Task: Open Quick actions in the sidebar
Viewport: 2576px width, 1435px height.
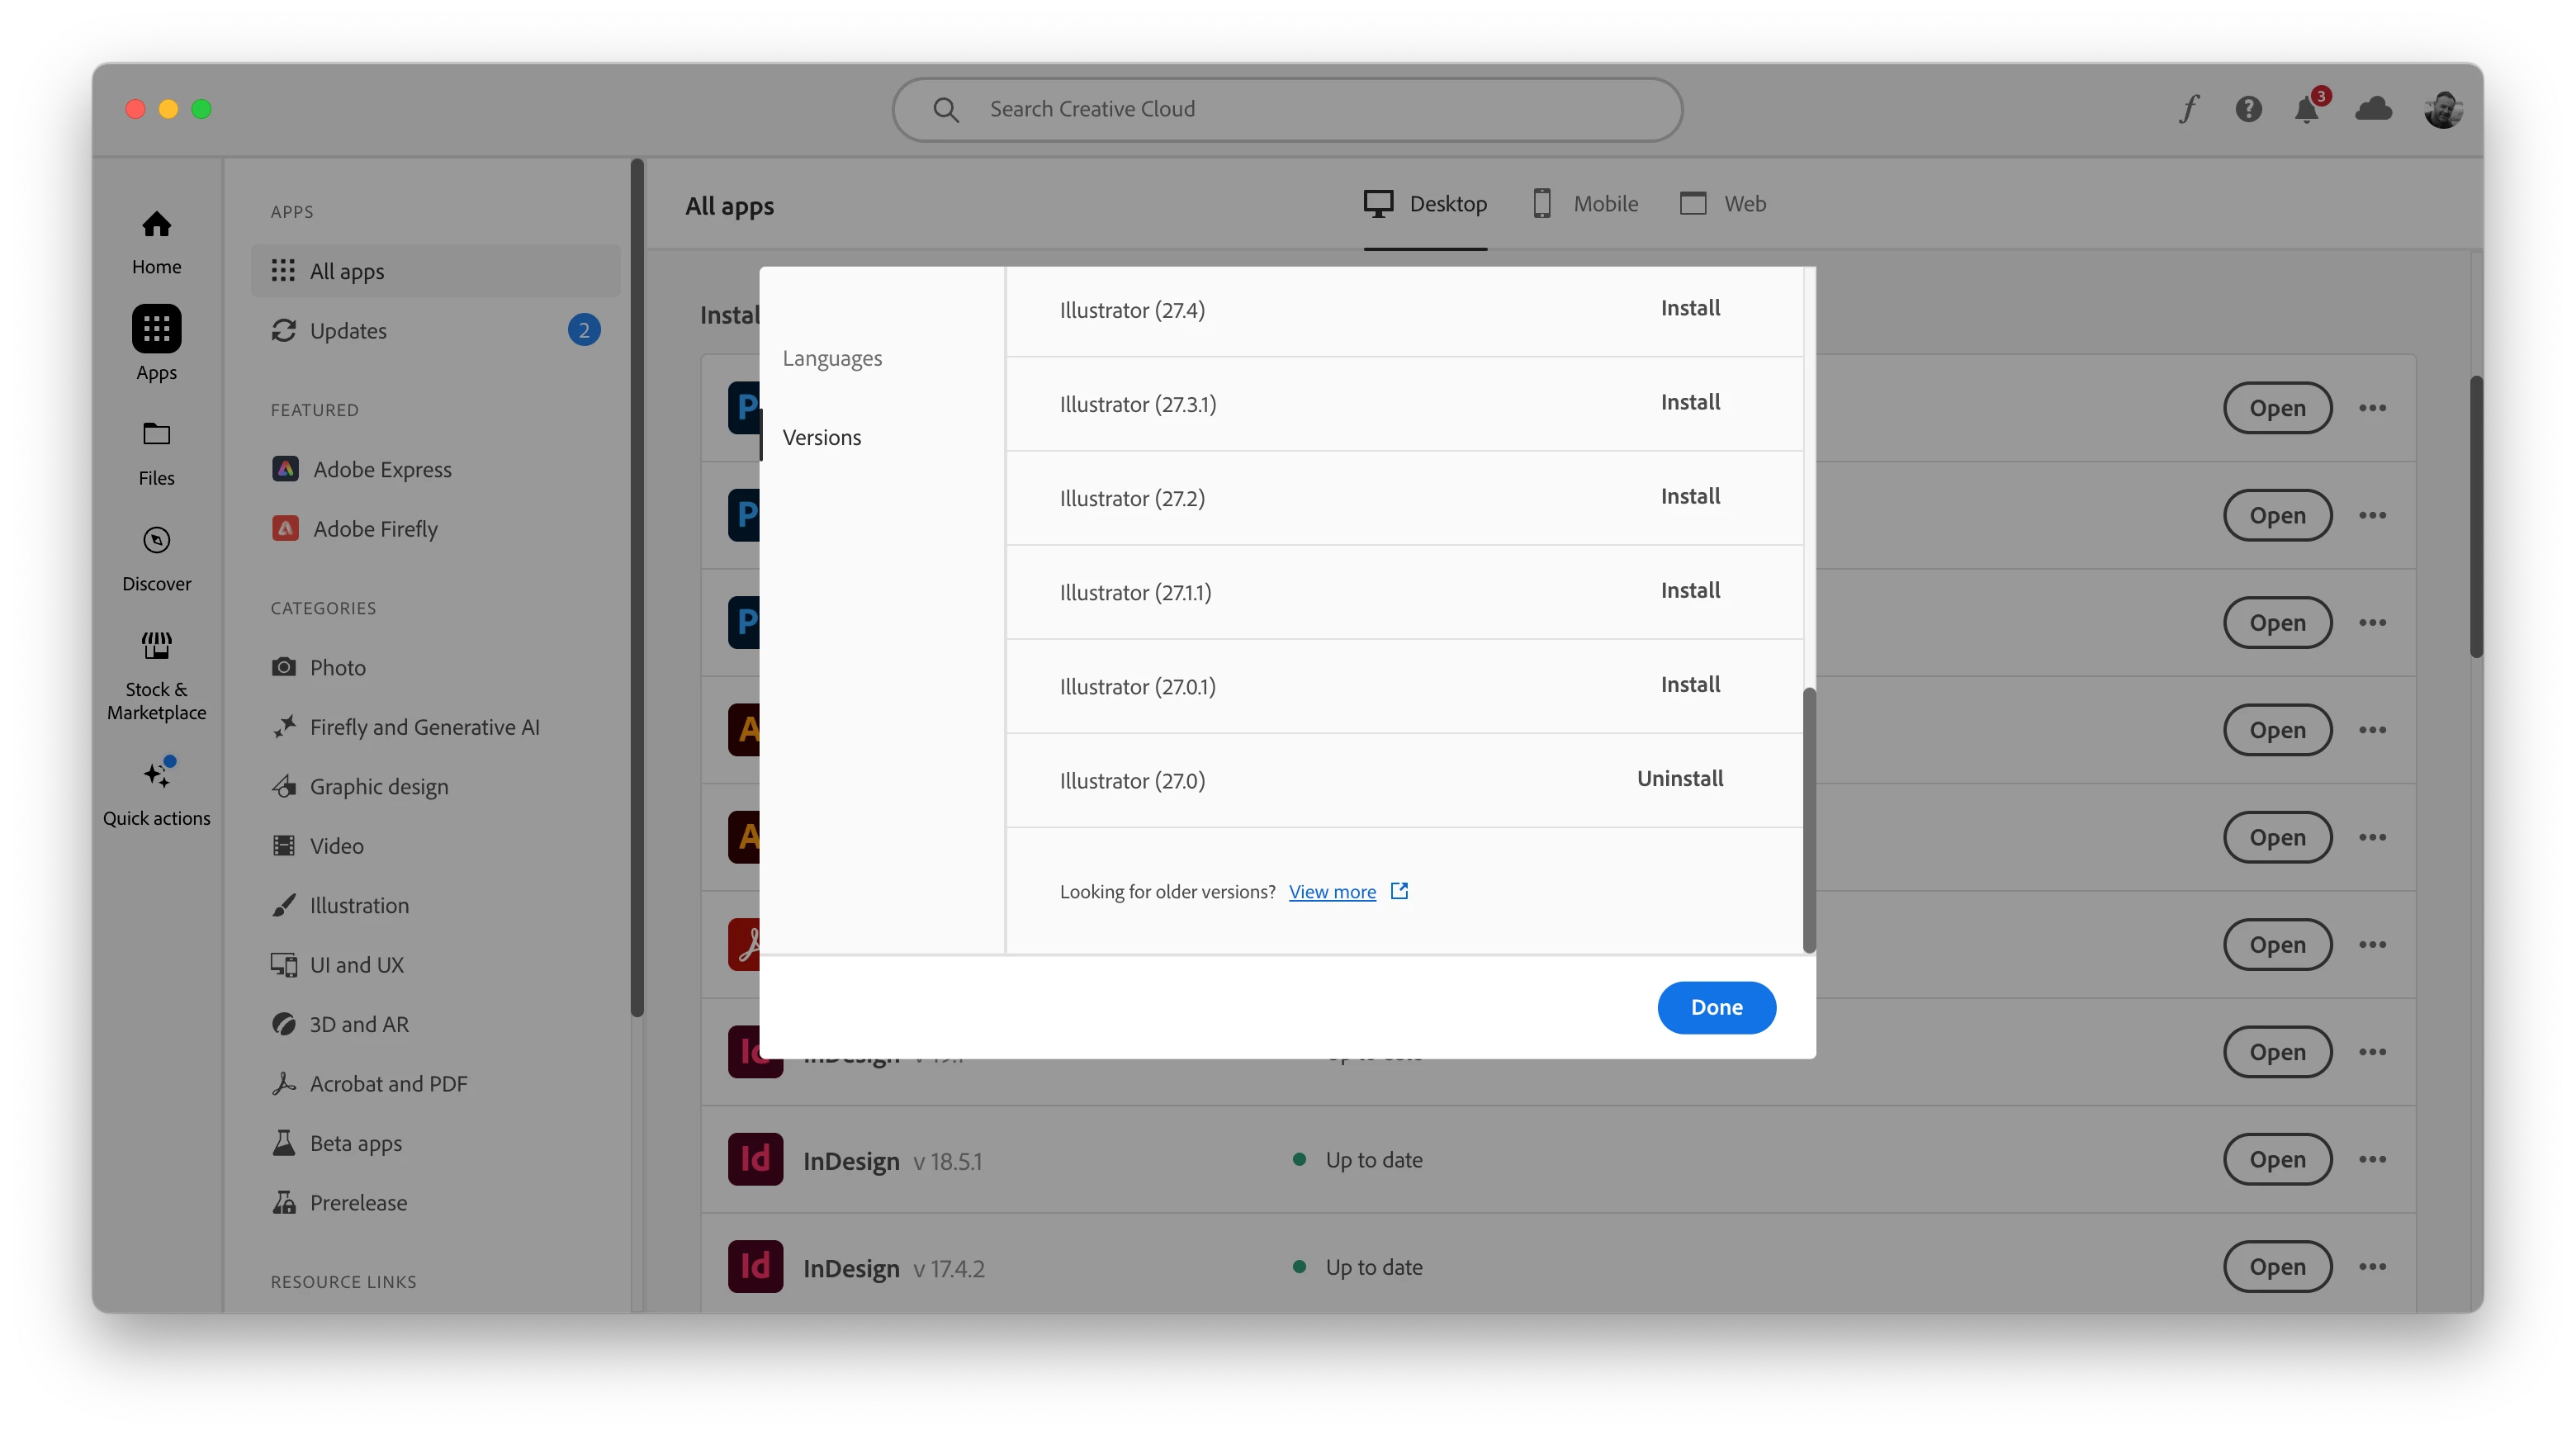Action: pos(156,792)
